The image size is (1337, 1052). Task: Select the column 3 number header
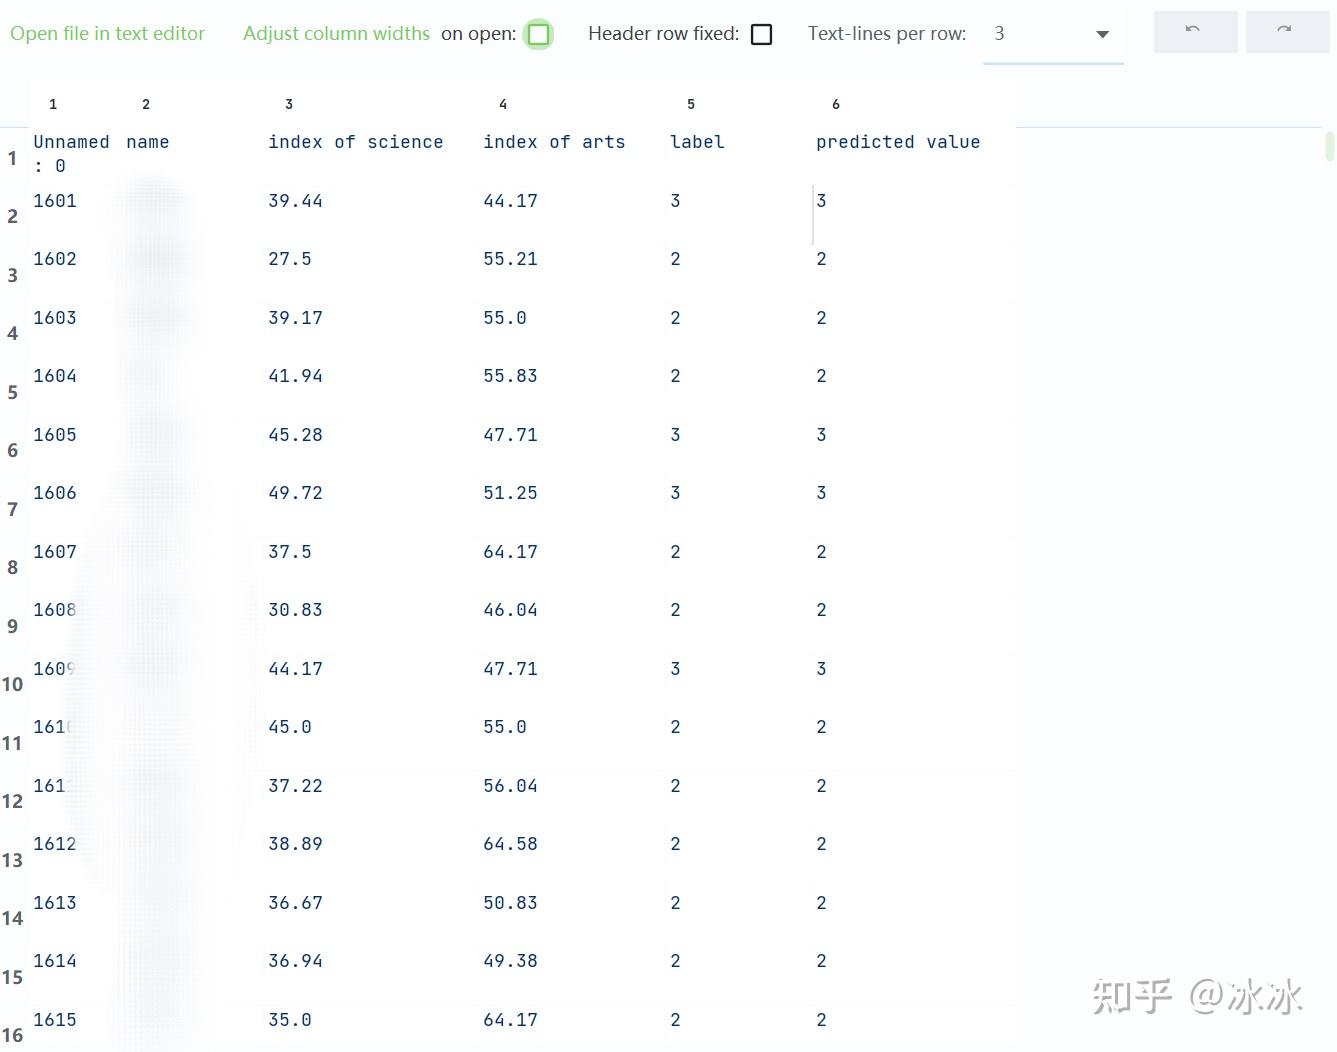[x=289, y=104]
